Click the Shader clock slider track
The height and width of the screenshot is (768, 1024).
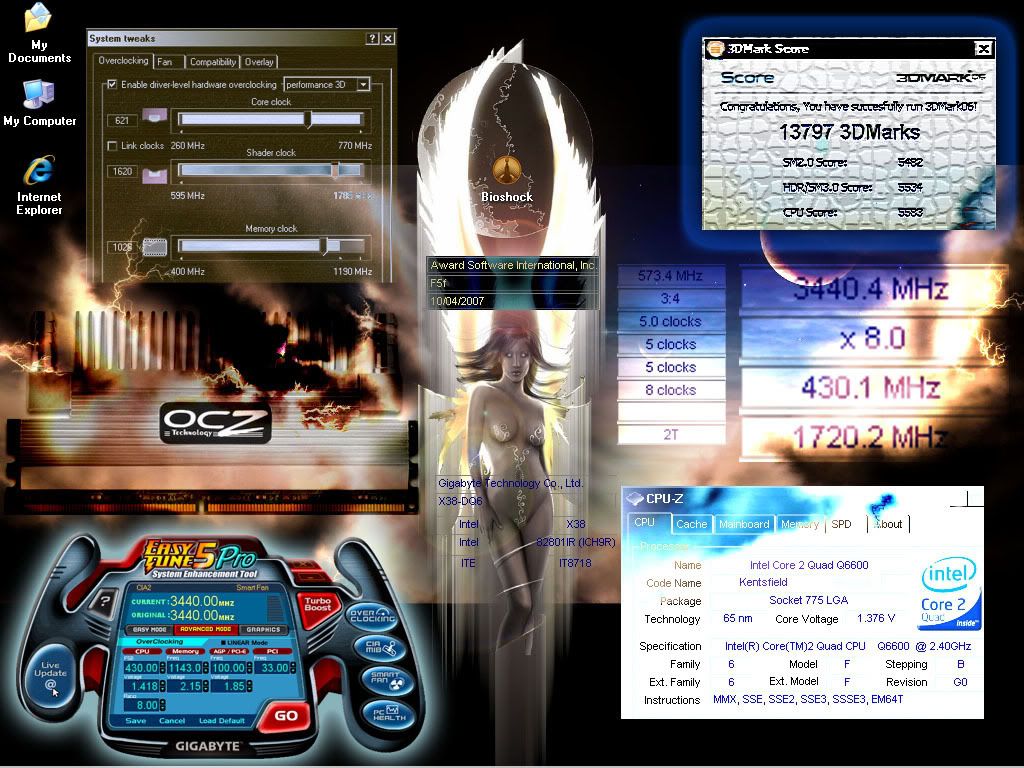click(x=271, y=170)
